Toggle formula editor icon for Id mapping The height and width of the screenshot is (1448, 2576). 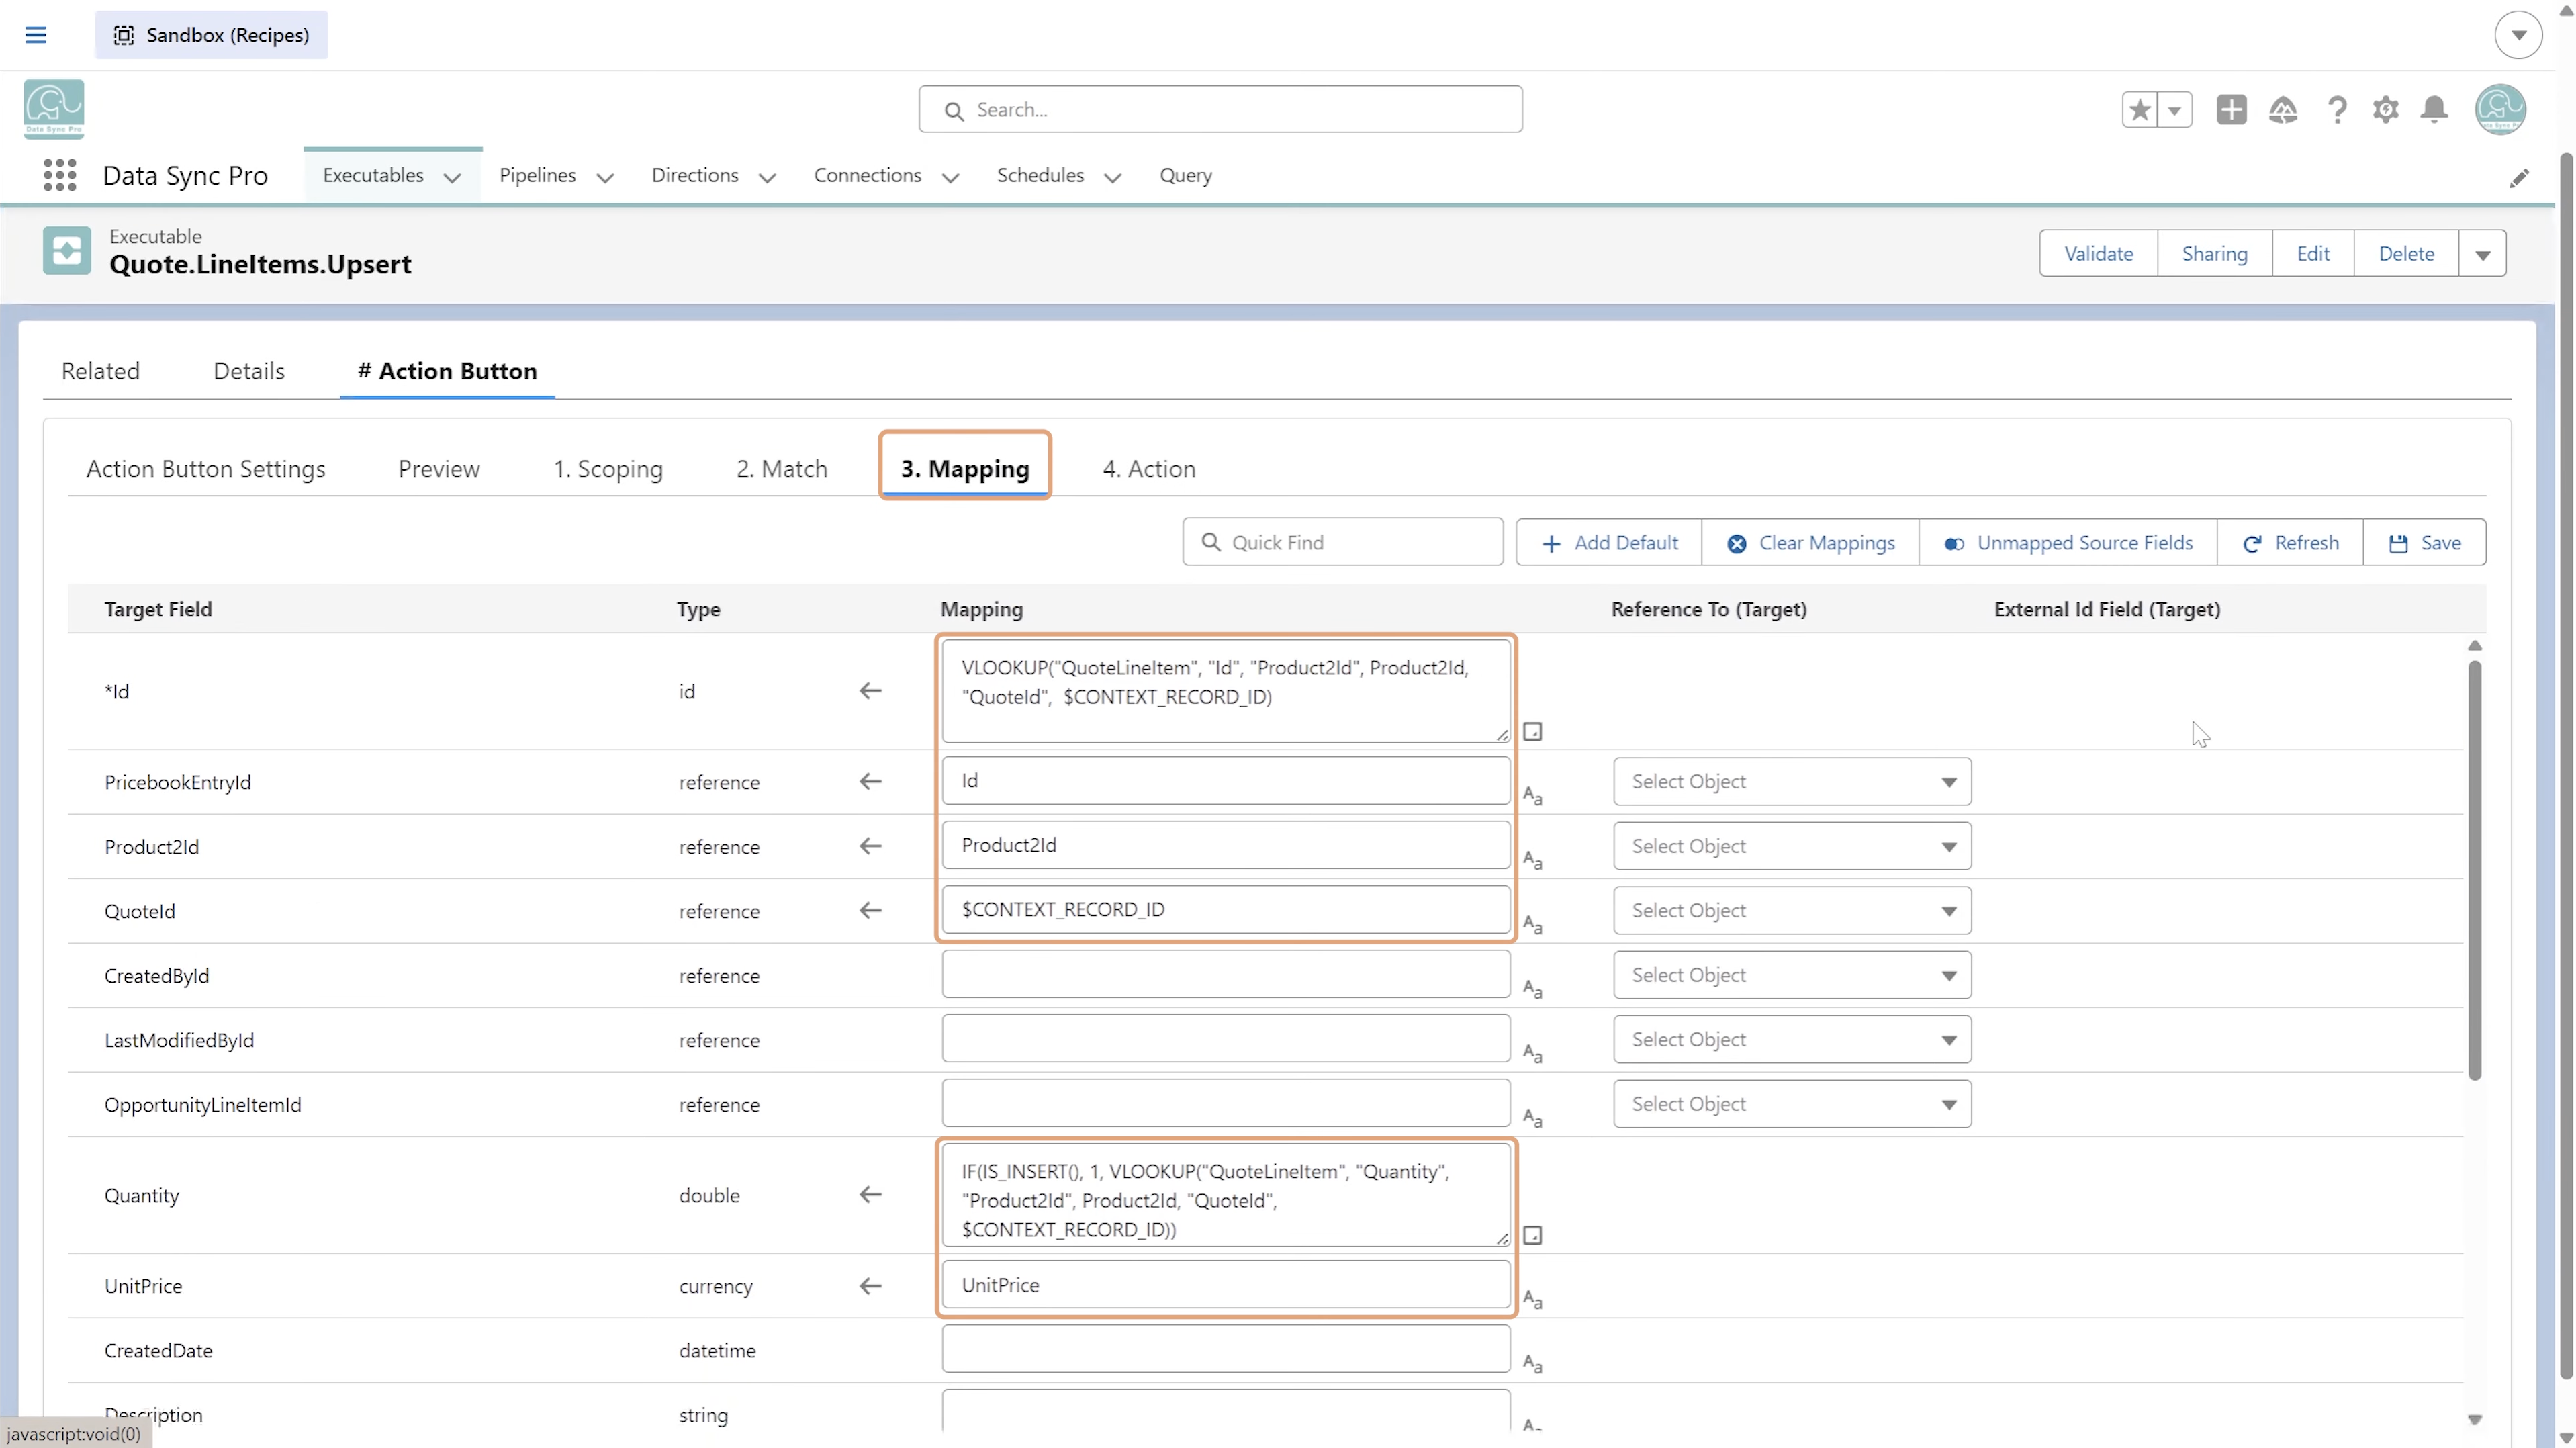(x=1532, y=732)
